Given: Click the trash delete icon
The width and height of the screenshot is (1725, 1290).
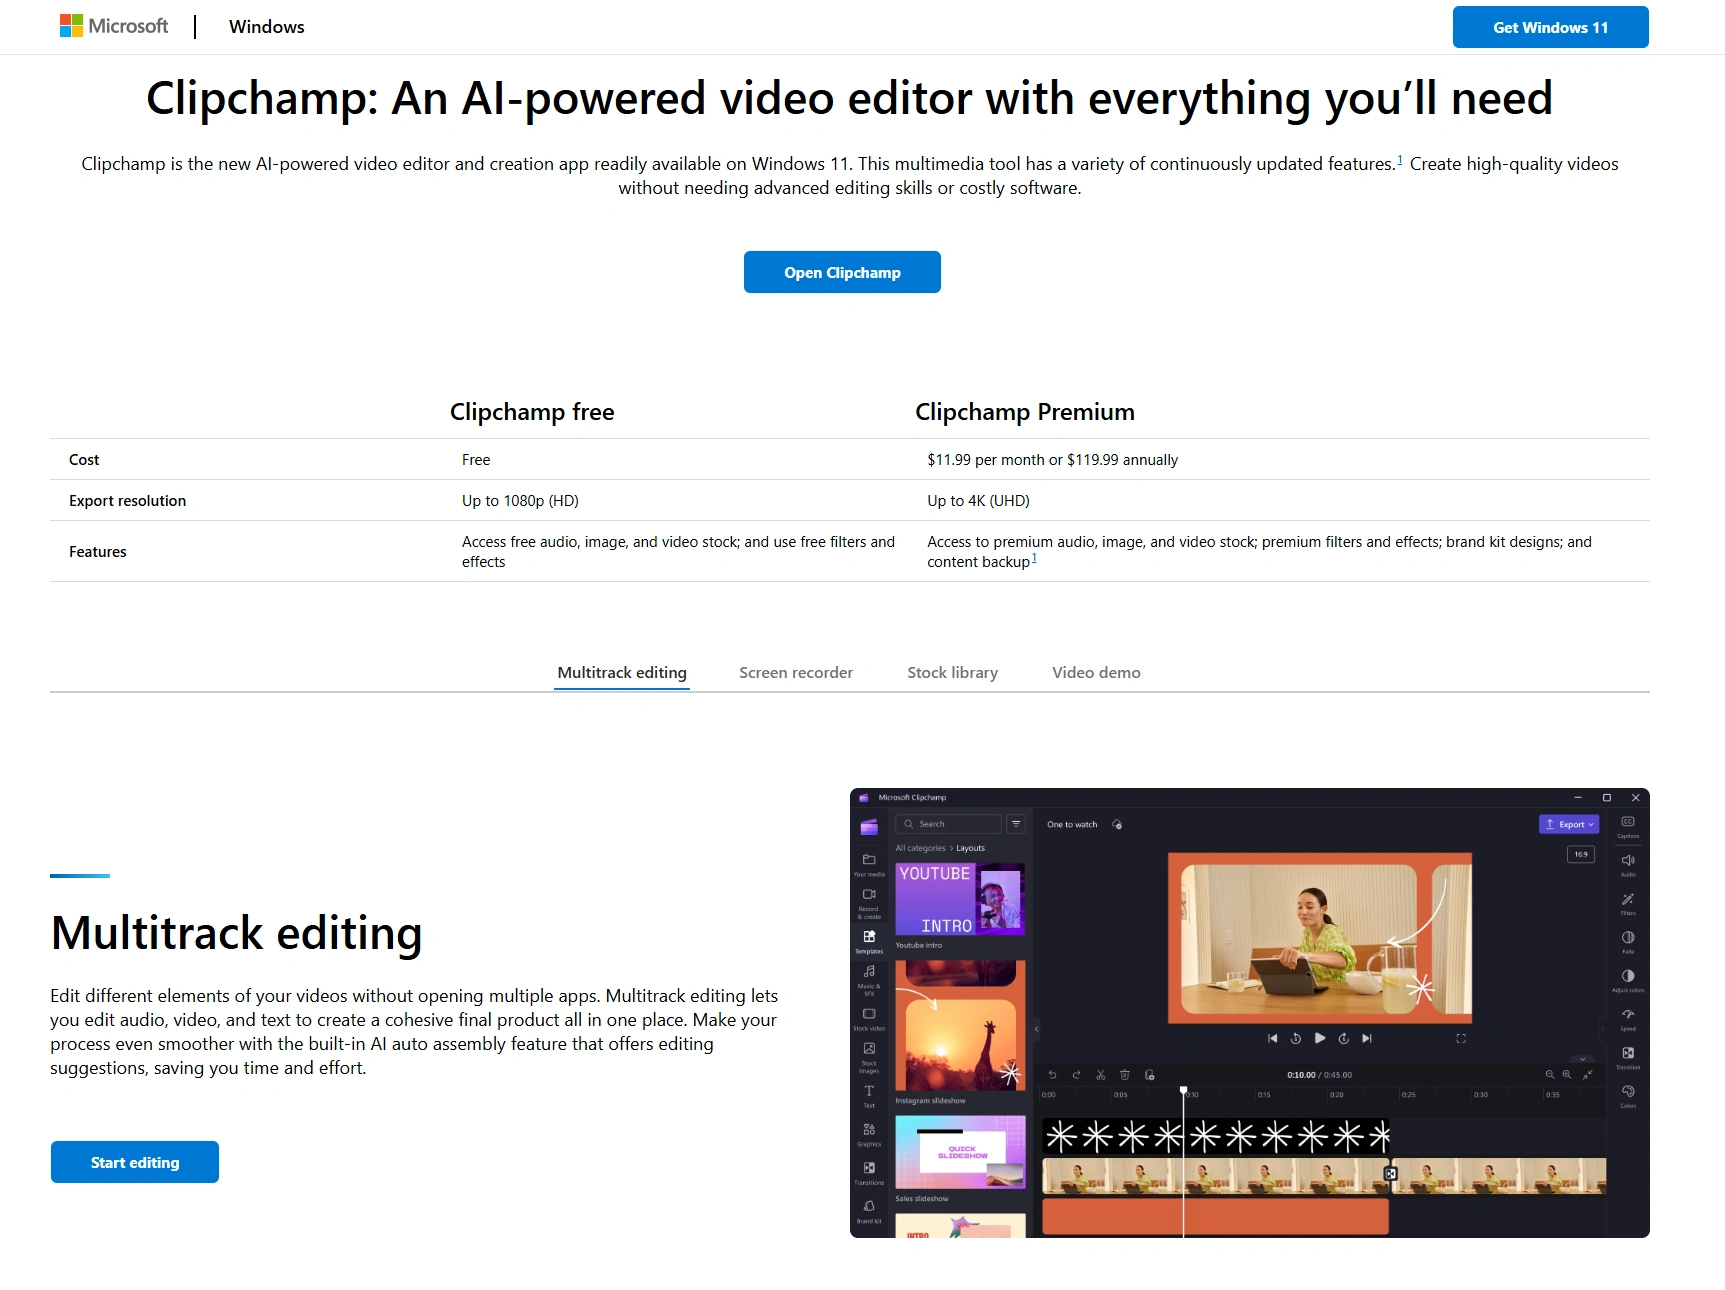Looking at the screenshot, I should coord(1124,1075).
